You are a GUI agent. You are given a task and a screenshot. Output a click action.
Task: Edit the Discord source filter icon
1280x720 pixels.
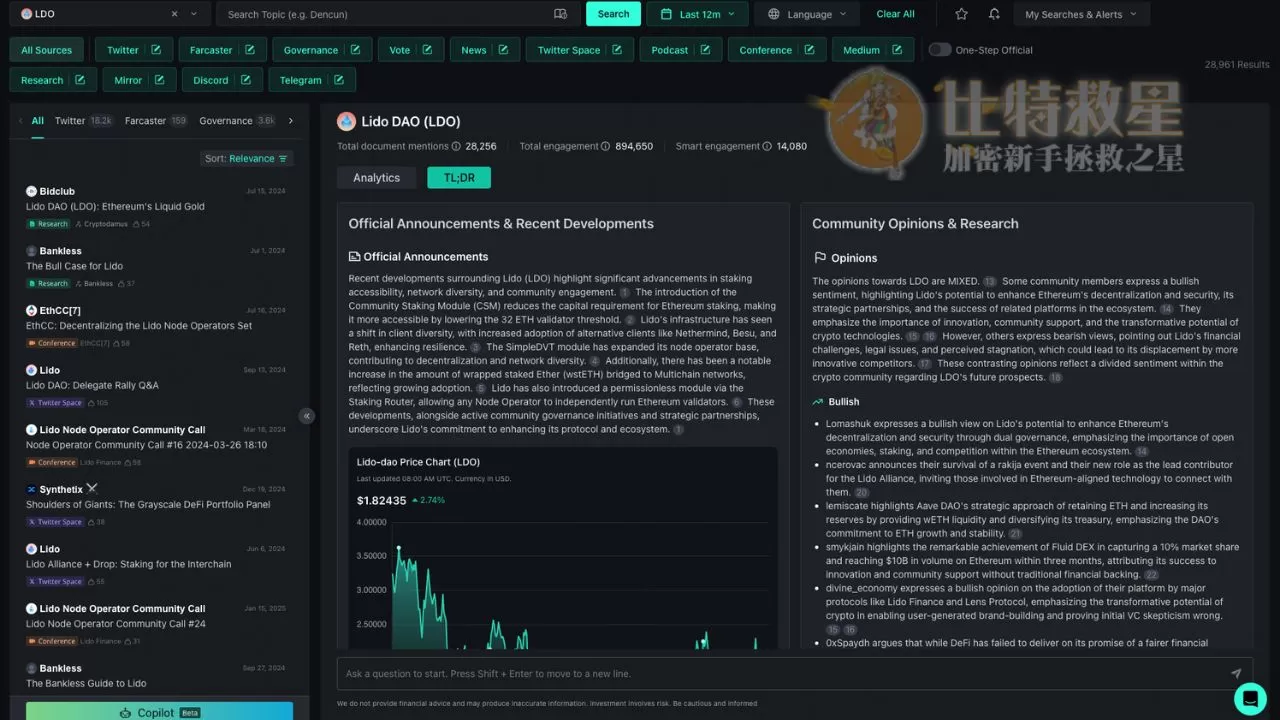pos(245,80)
